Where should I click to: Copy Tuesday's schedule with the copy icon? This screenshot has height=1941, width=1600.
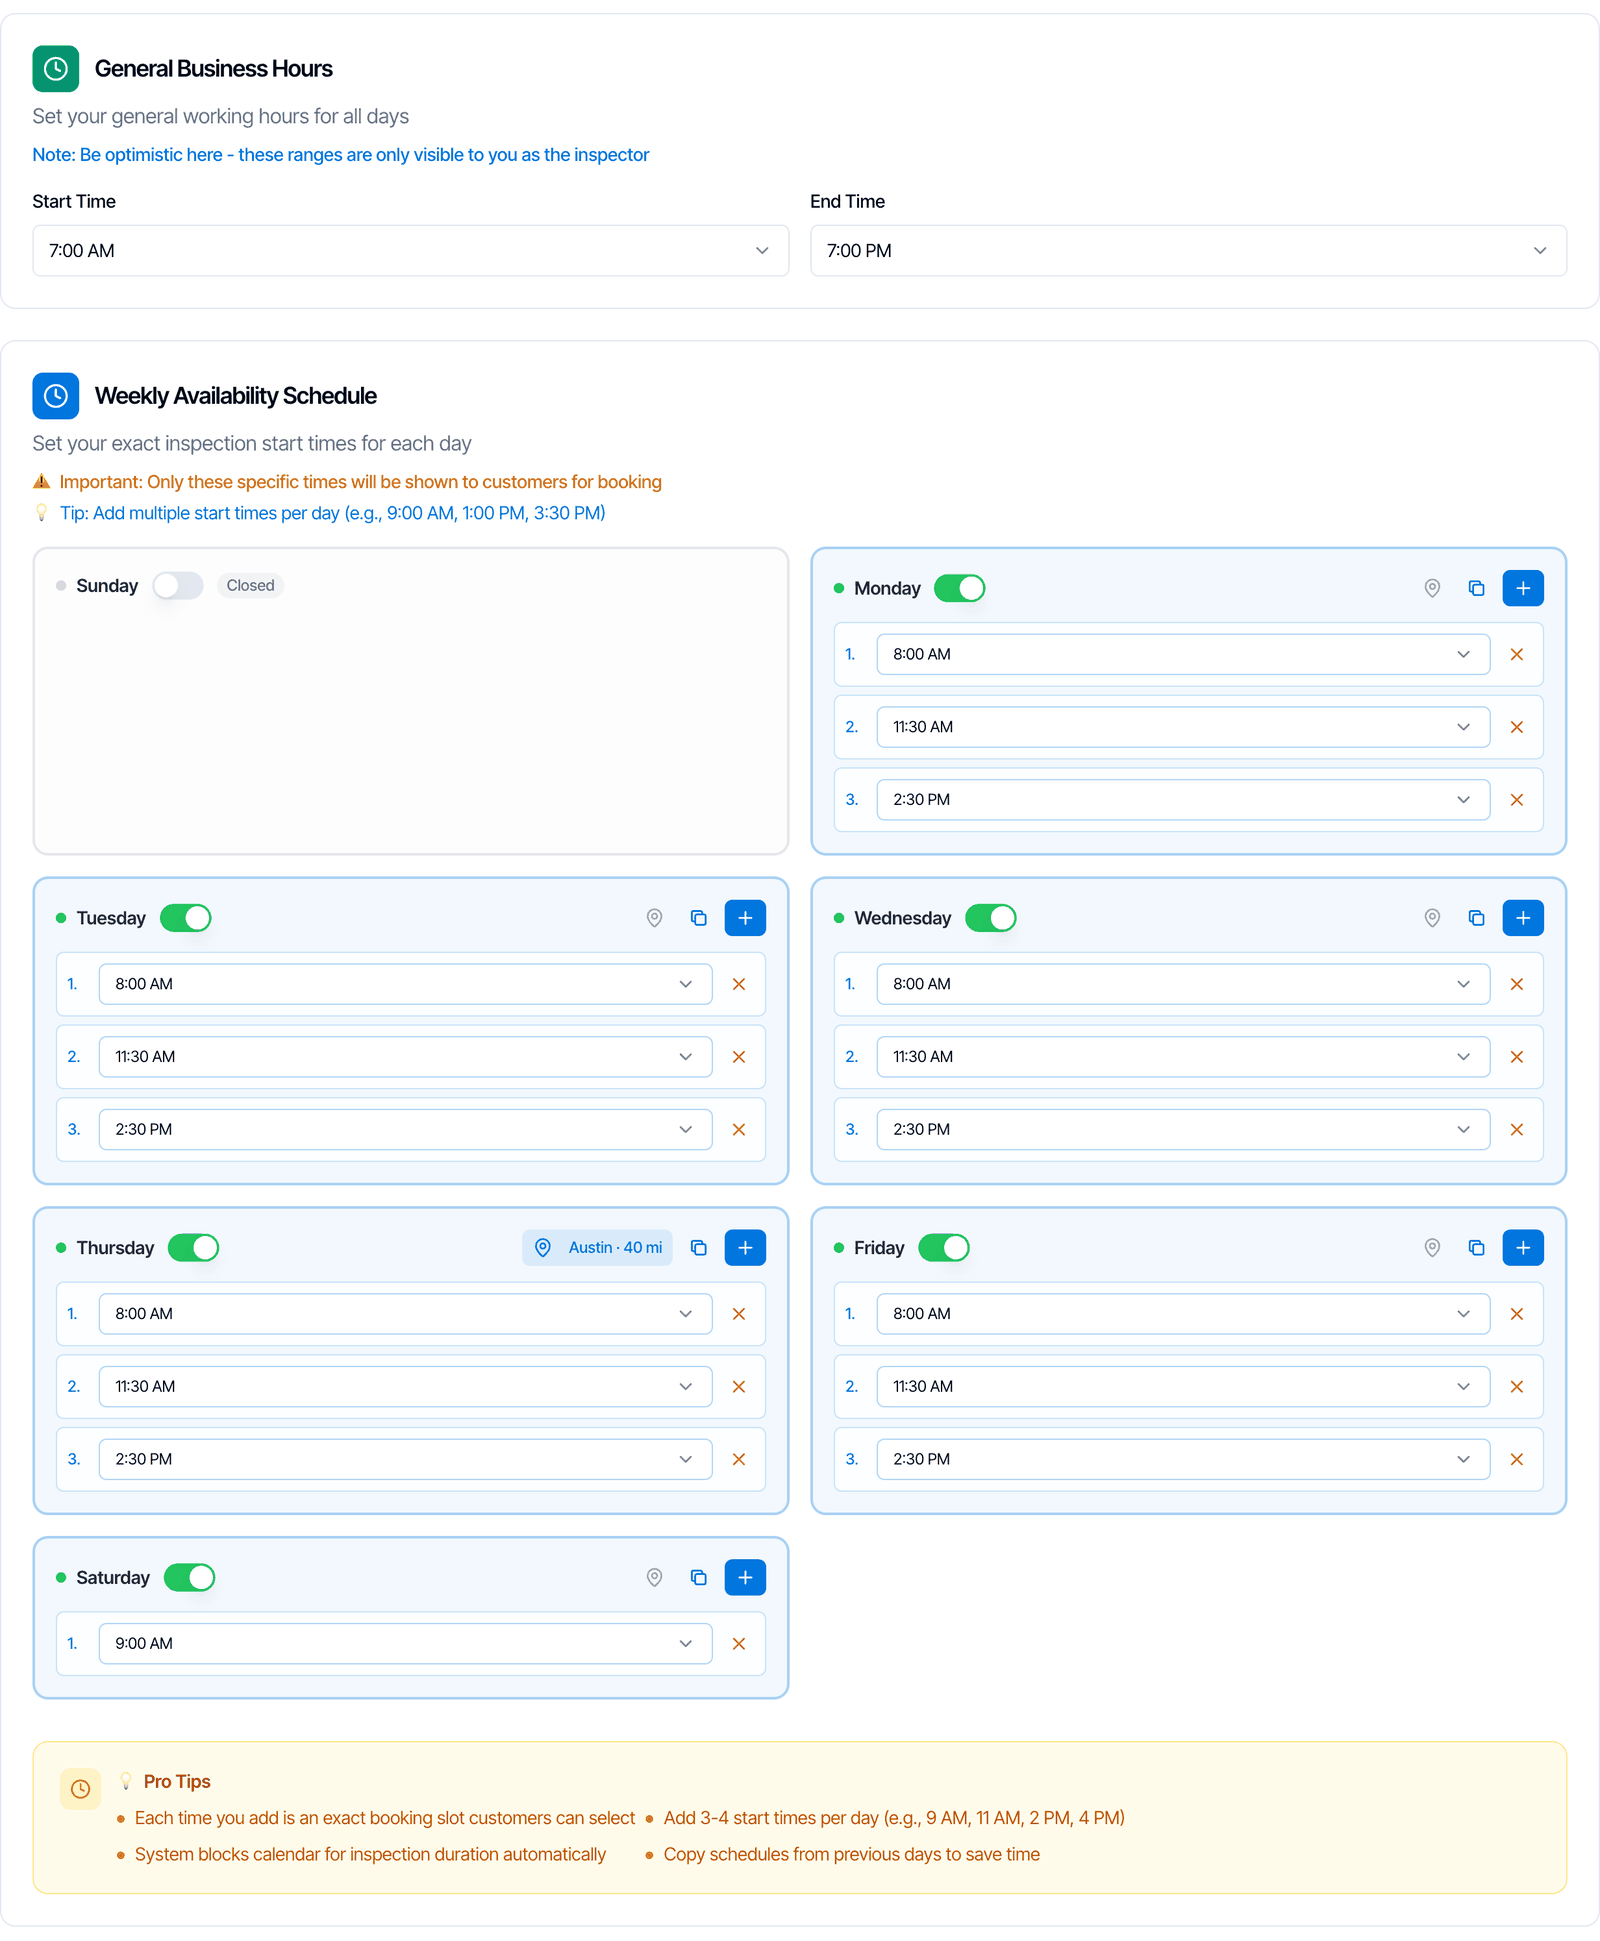tap(698, 918)
